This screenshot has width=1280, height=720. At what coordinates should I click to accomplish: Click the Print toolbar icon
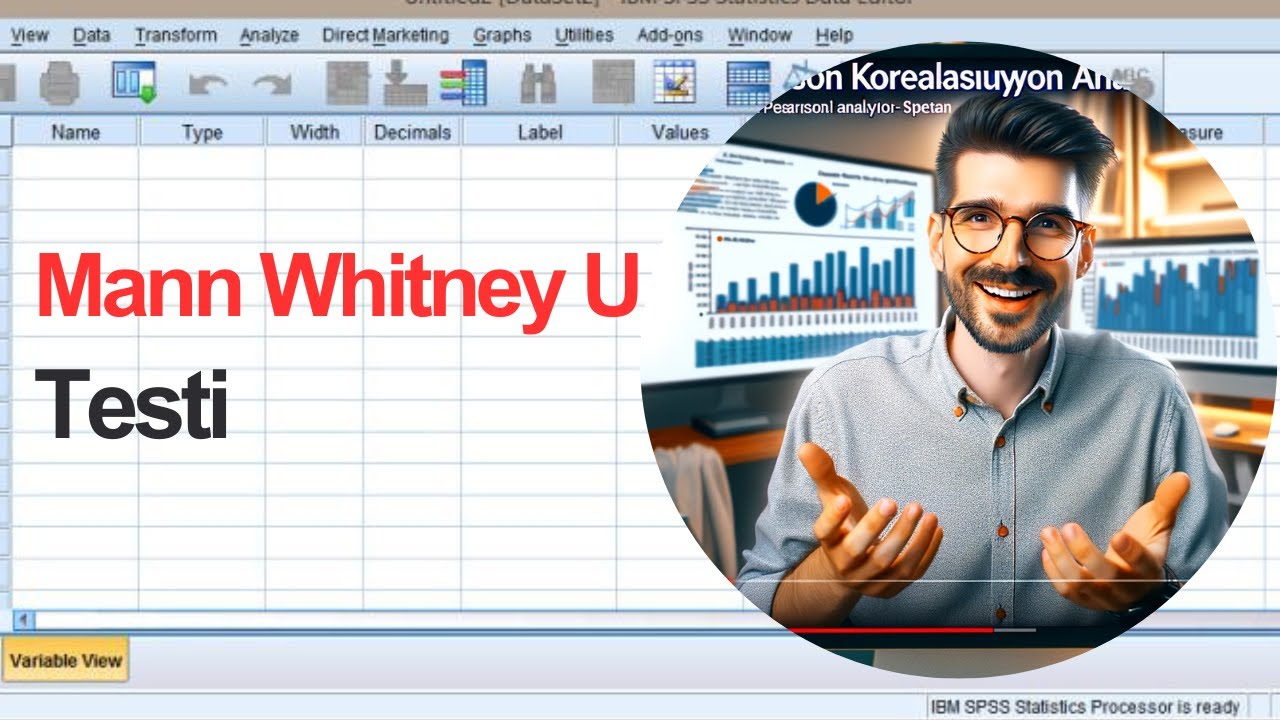pyautogui.click(x=59, y=83)
